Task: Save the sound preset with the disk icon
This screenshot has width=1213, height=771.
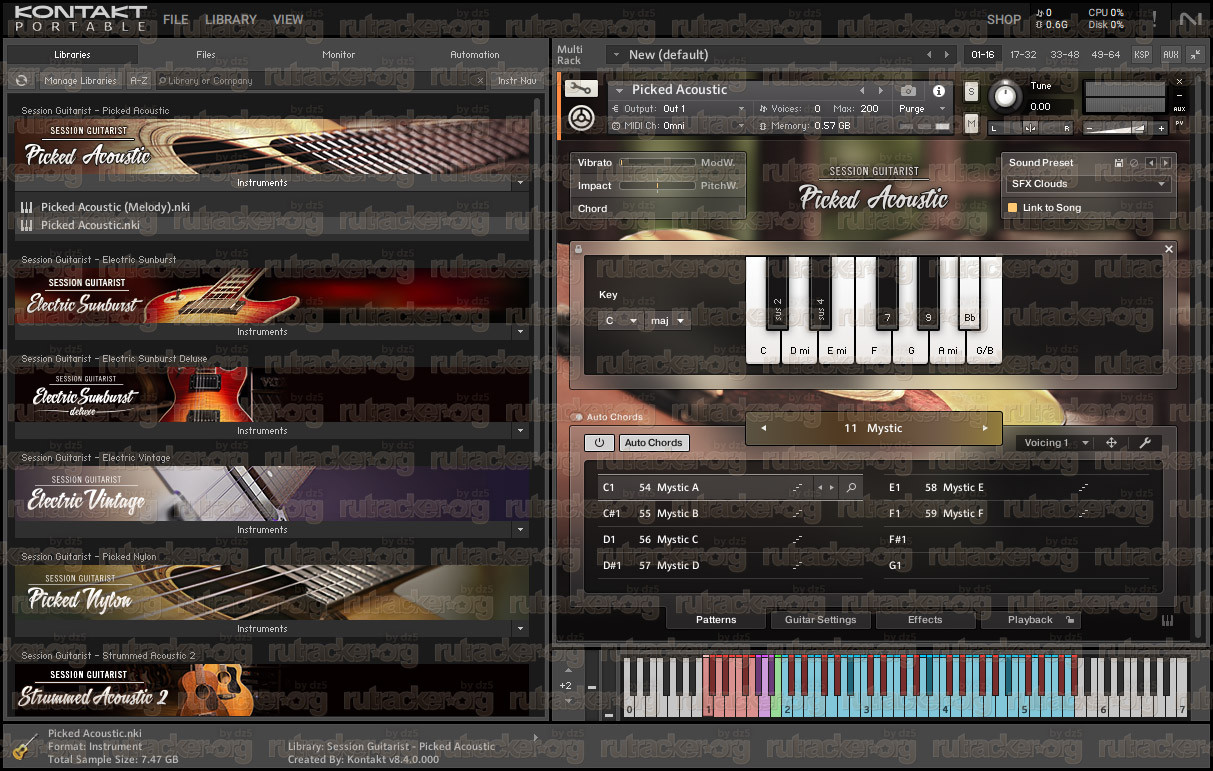Action: pyautogui.click(x=1119, y=163)
